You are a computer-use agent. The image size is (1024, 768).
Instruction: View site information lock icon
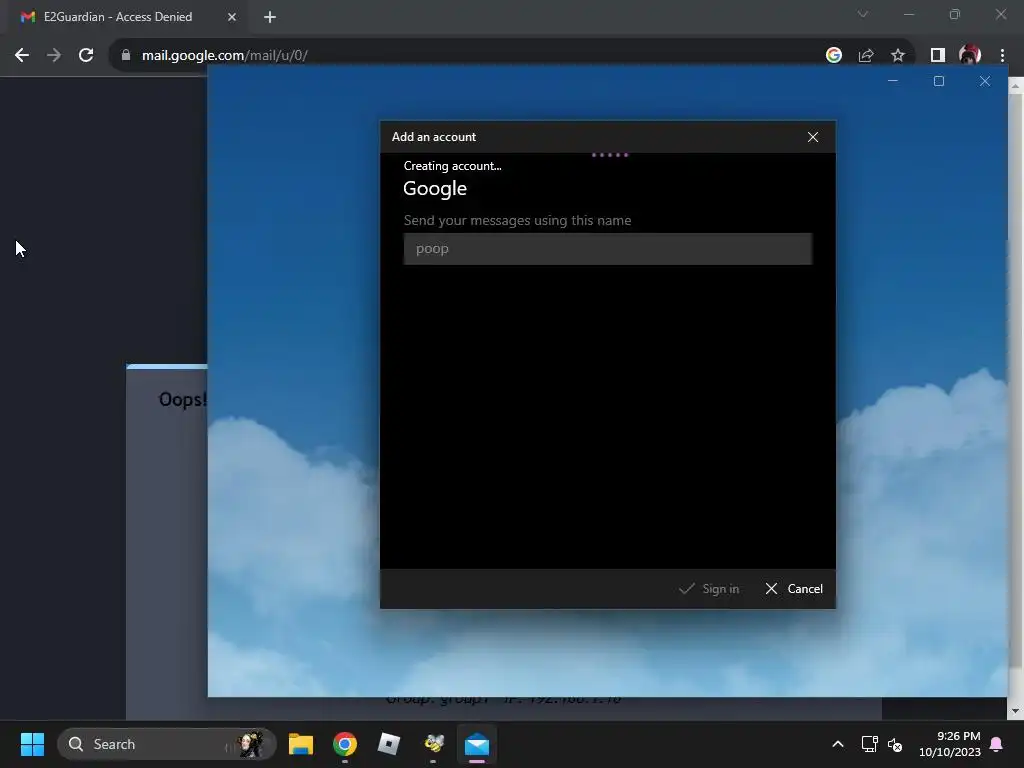(126, 56)
